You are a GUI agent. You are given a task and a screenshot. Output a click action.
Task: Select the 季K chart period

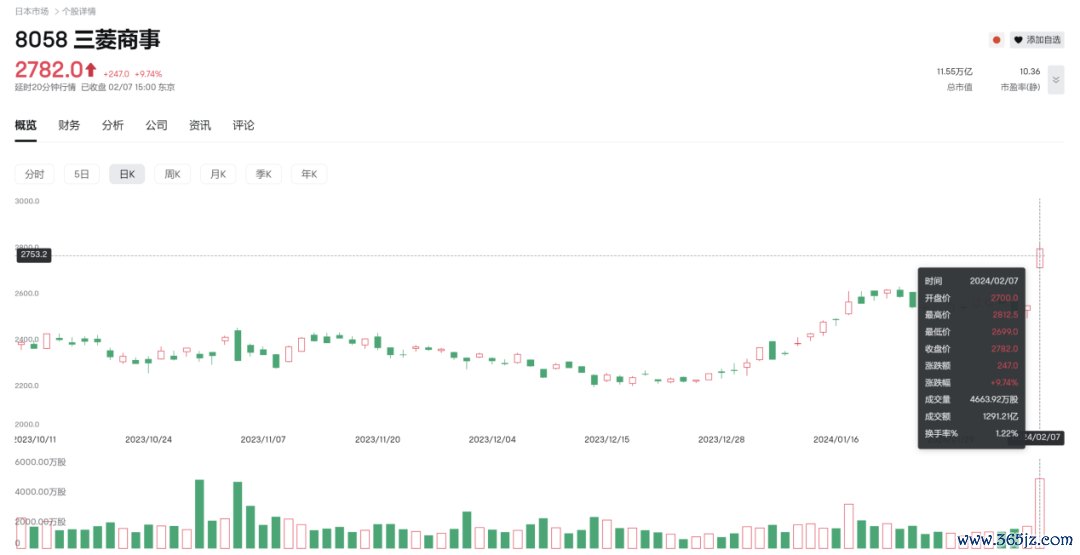tap(264, 174)
